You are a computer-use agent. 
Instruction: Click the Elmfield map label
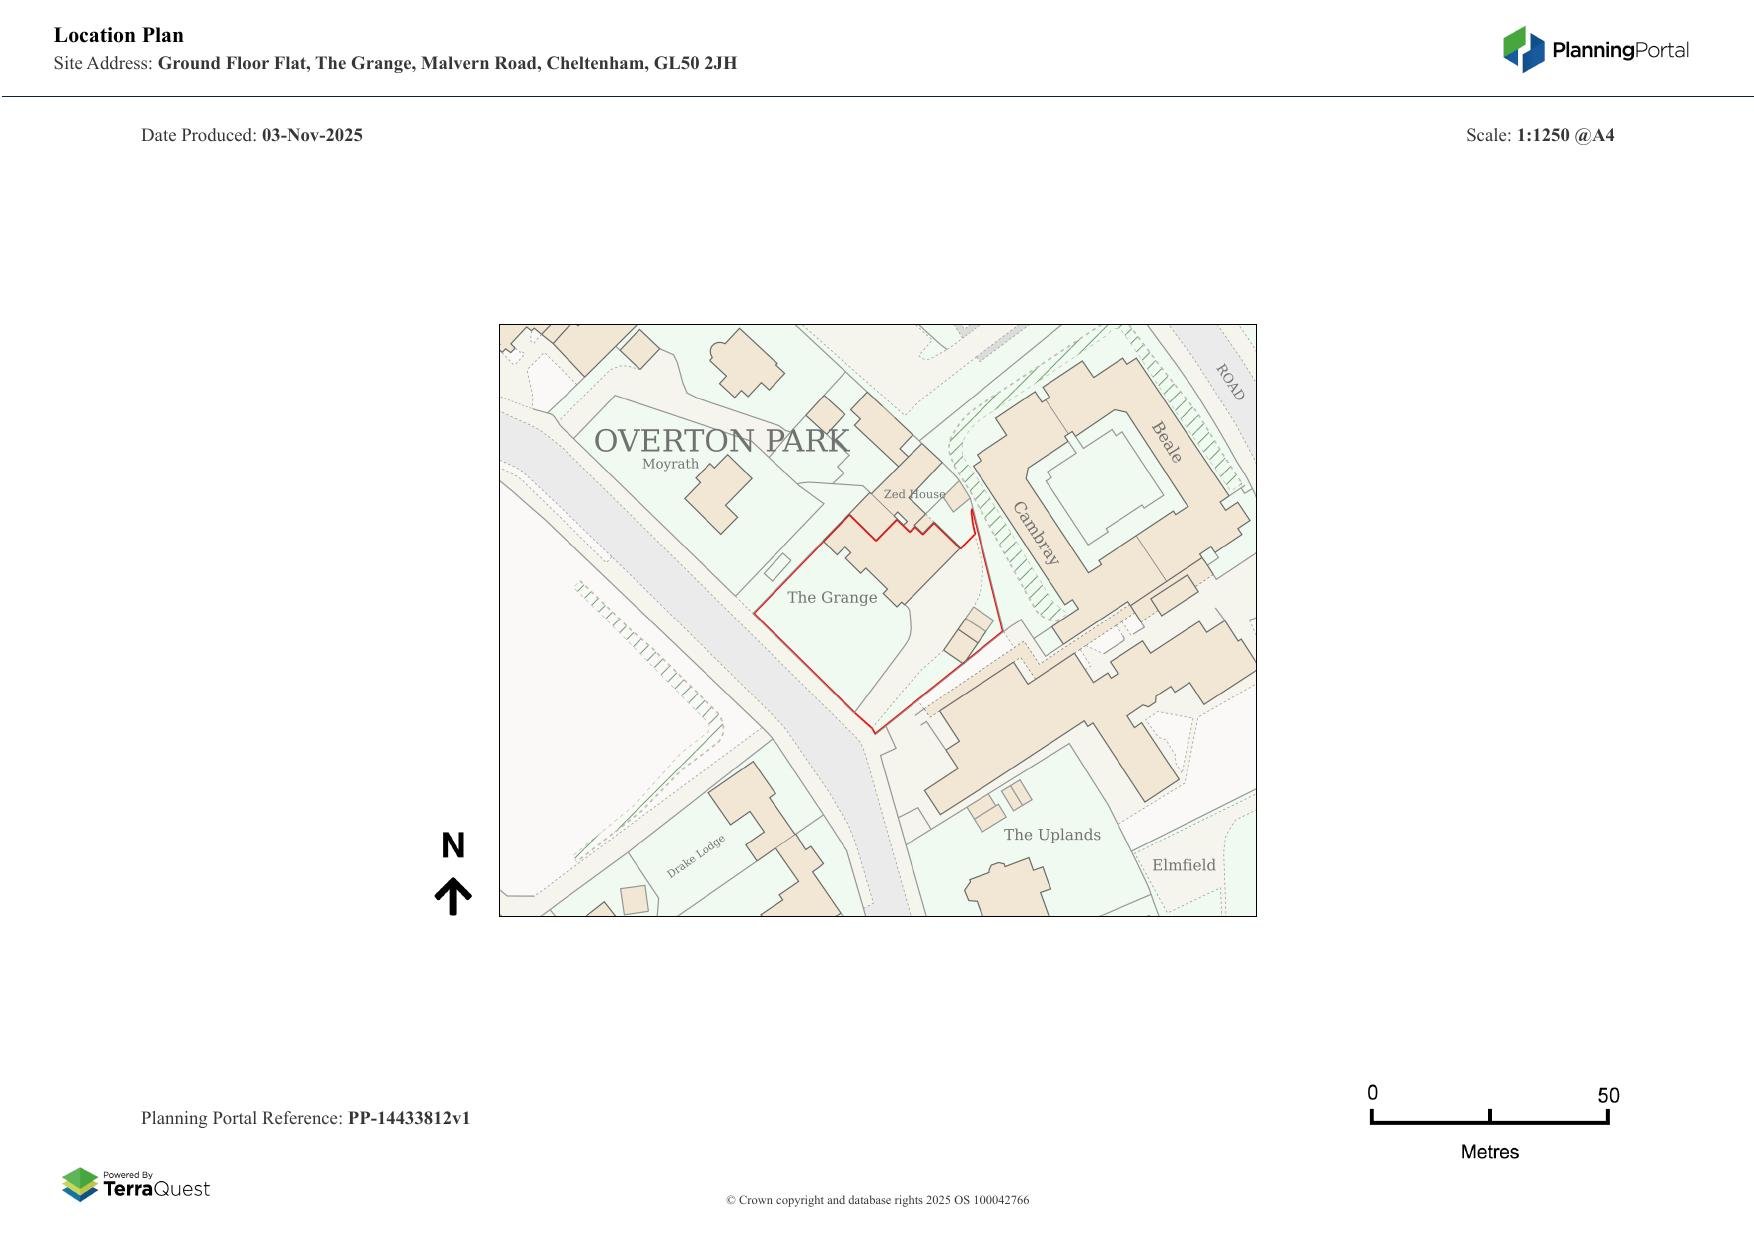click(x=1183, y=865)
